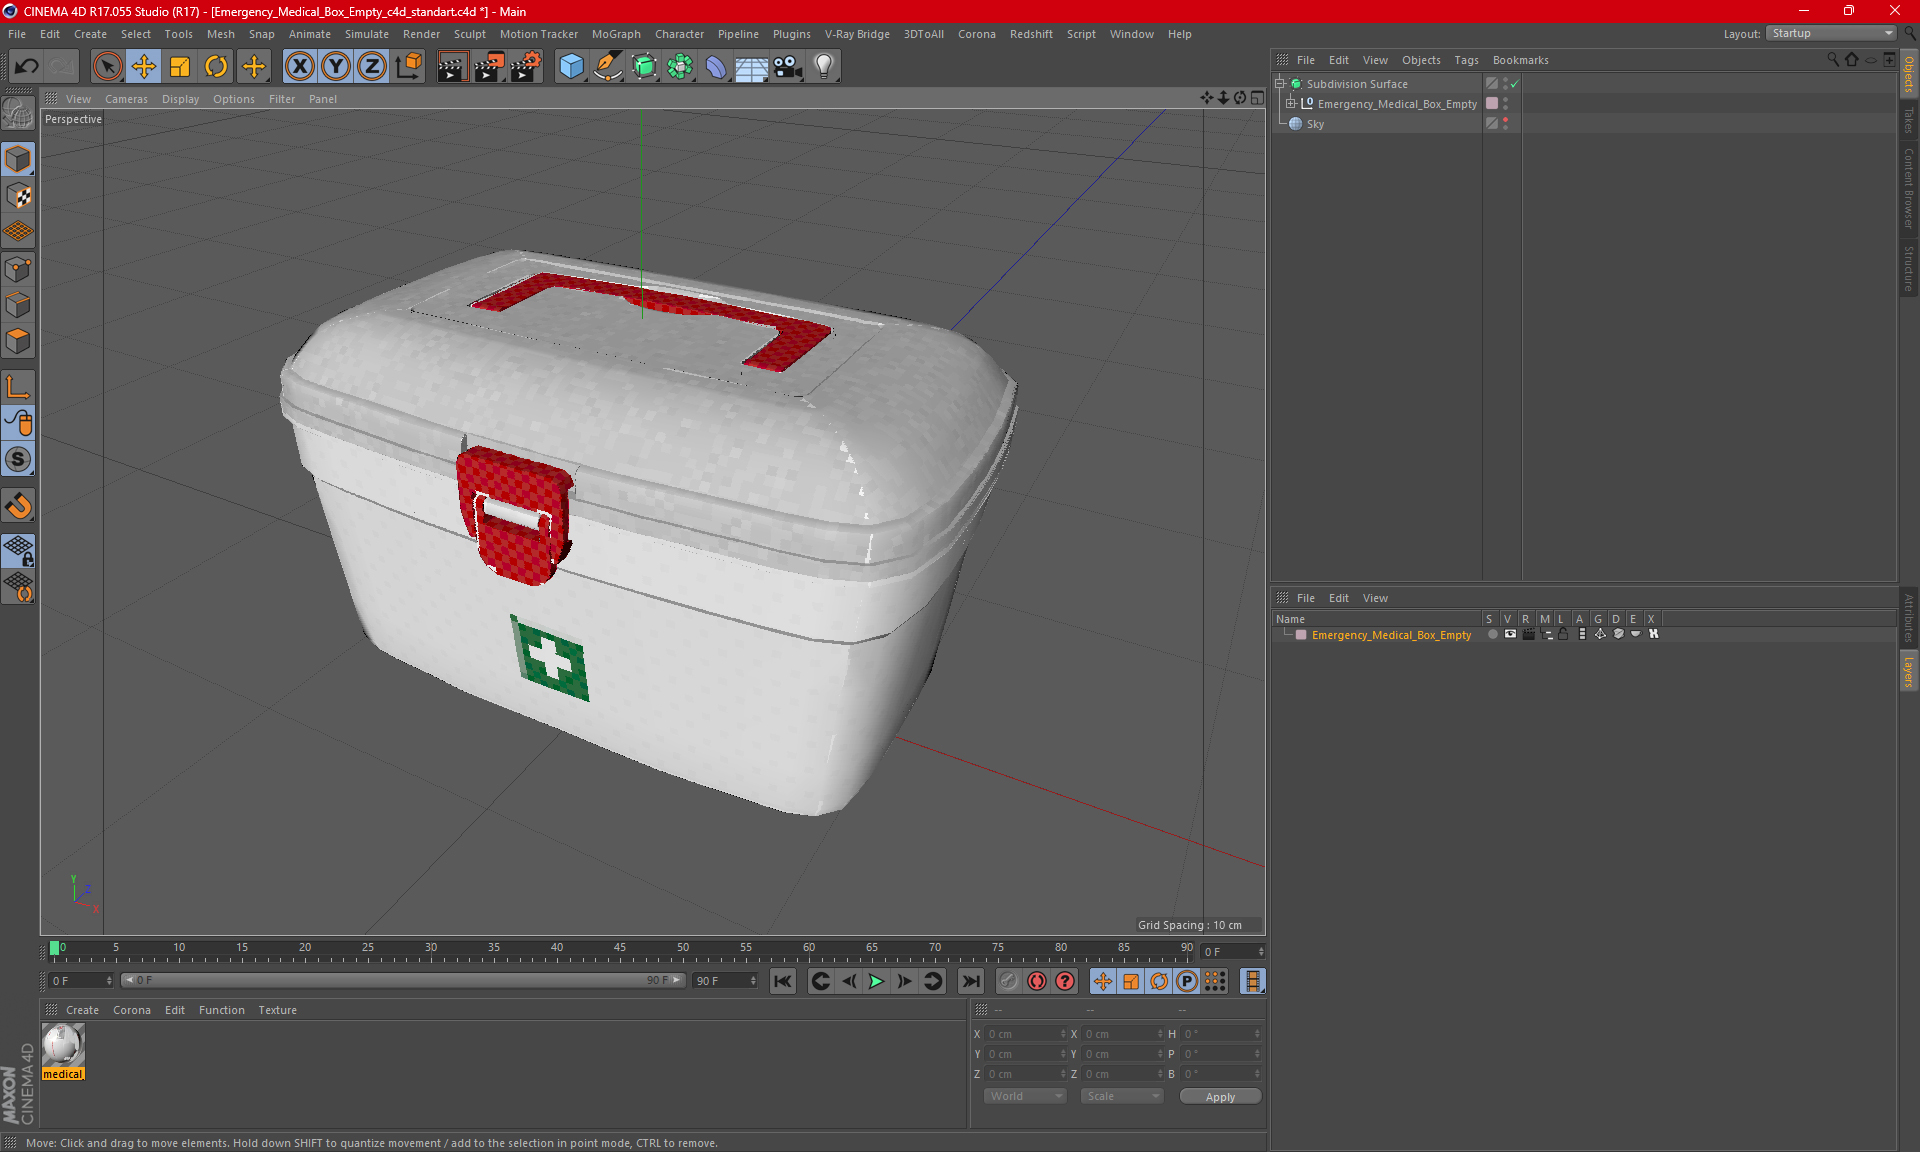Select Sky object in Object Manager
Viewport: 1920px width, 1152px height.
tap(1315, 124)
